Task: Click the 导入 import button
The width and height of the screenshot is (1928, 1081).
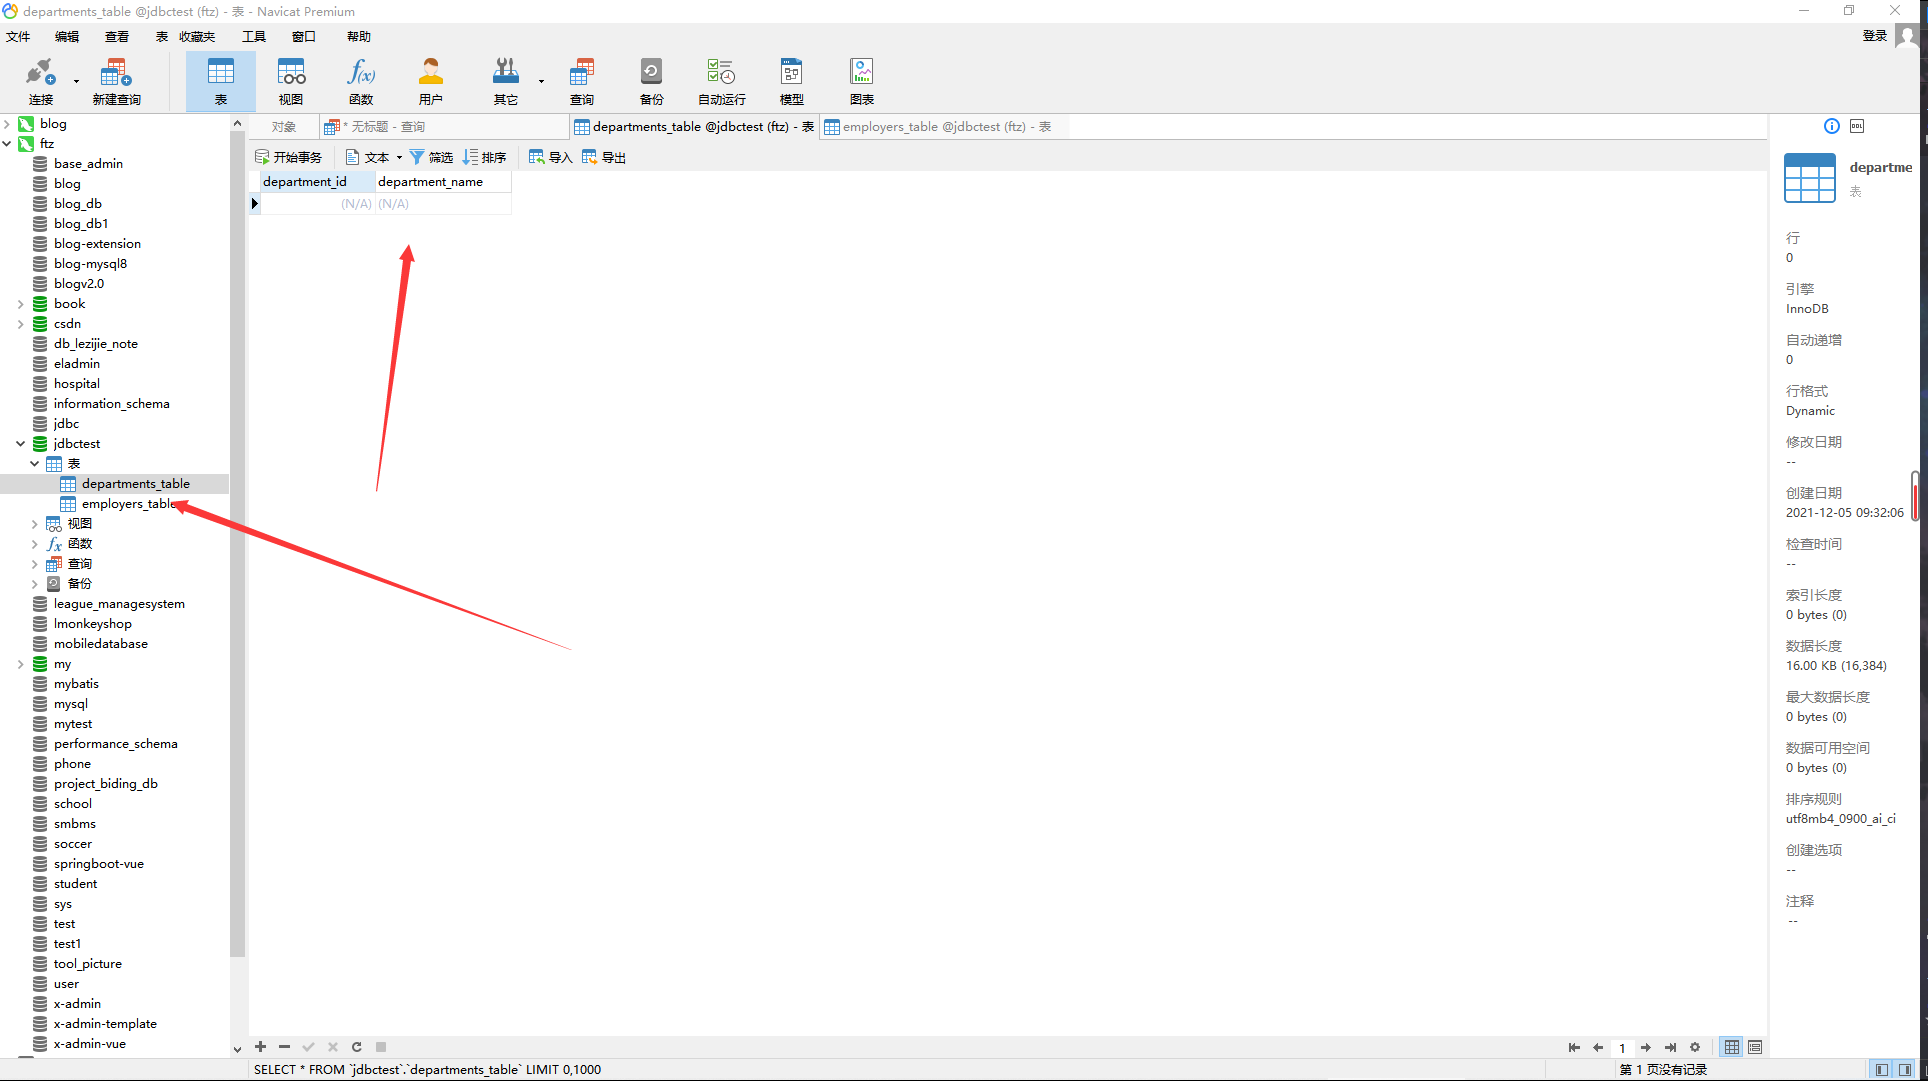Action: point(551,158)
